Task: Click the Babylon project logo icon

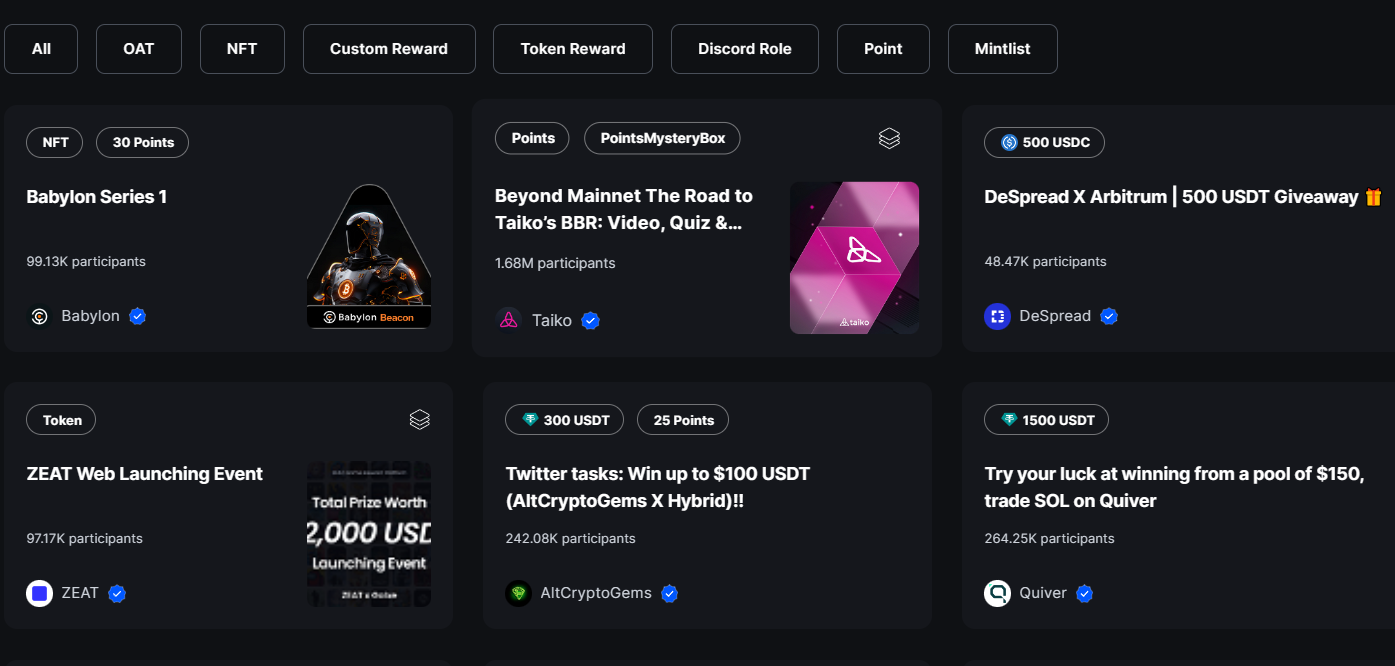Action: coord(39,316)
